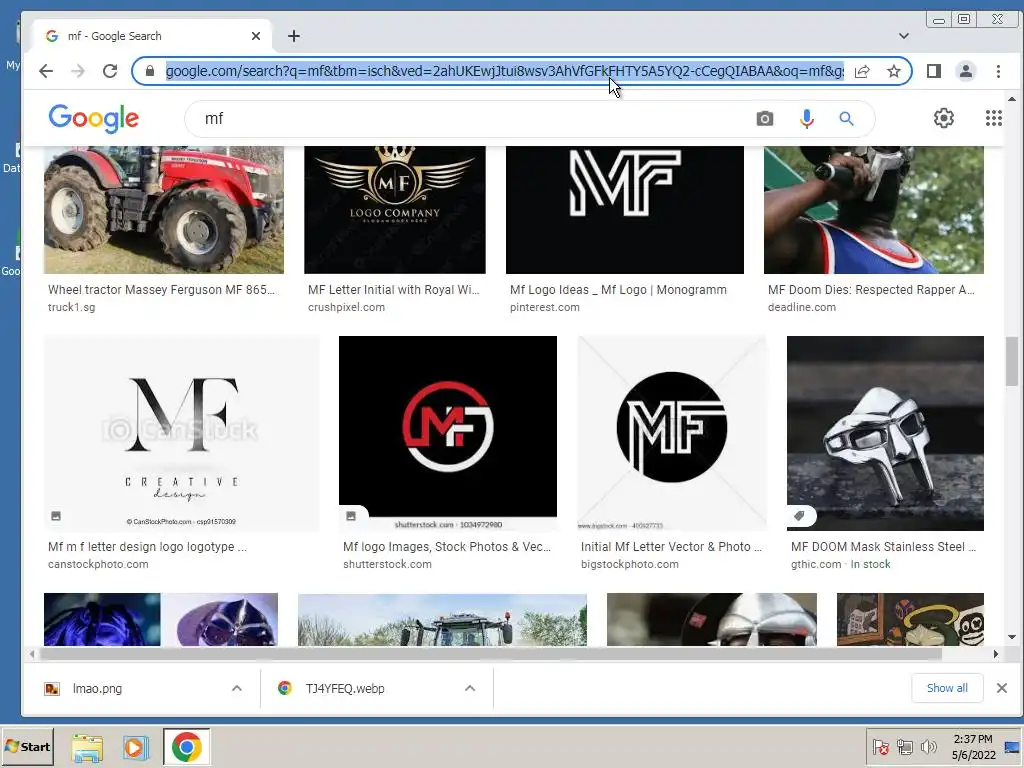Close the downloads bar
This screenshot has width=1024, height=768.
pos(1002,688)
